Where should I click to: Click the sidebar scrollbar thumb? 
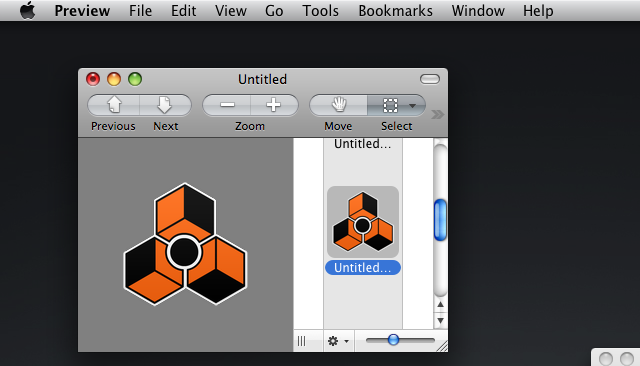tap(440, 220)
